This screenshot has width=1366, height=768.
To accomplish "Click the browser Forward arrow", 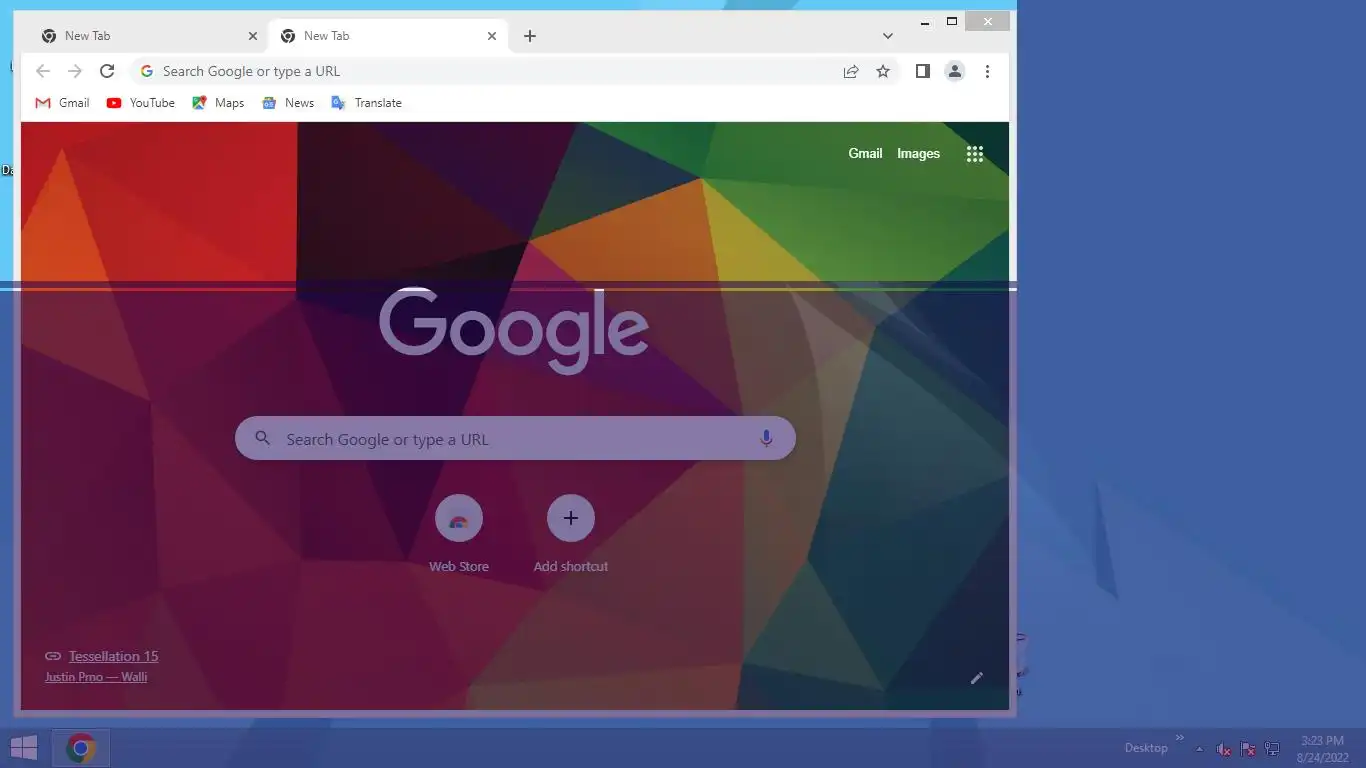I will pyautogui.click(x=75, y=71).
